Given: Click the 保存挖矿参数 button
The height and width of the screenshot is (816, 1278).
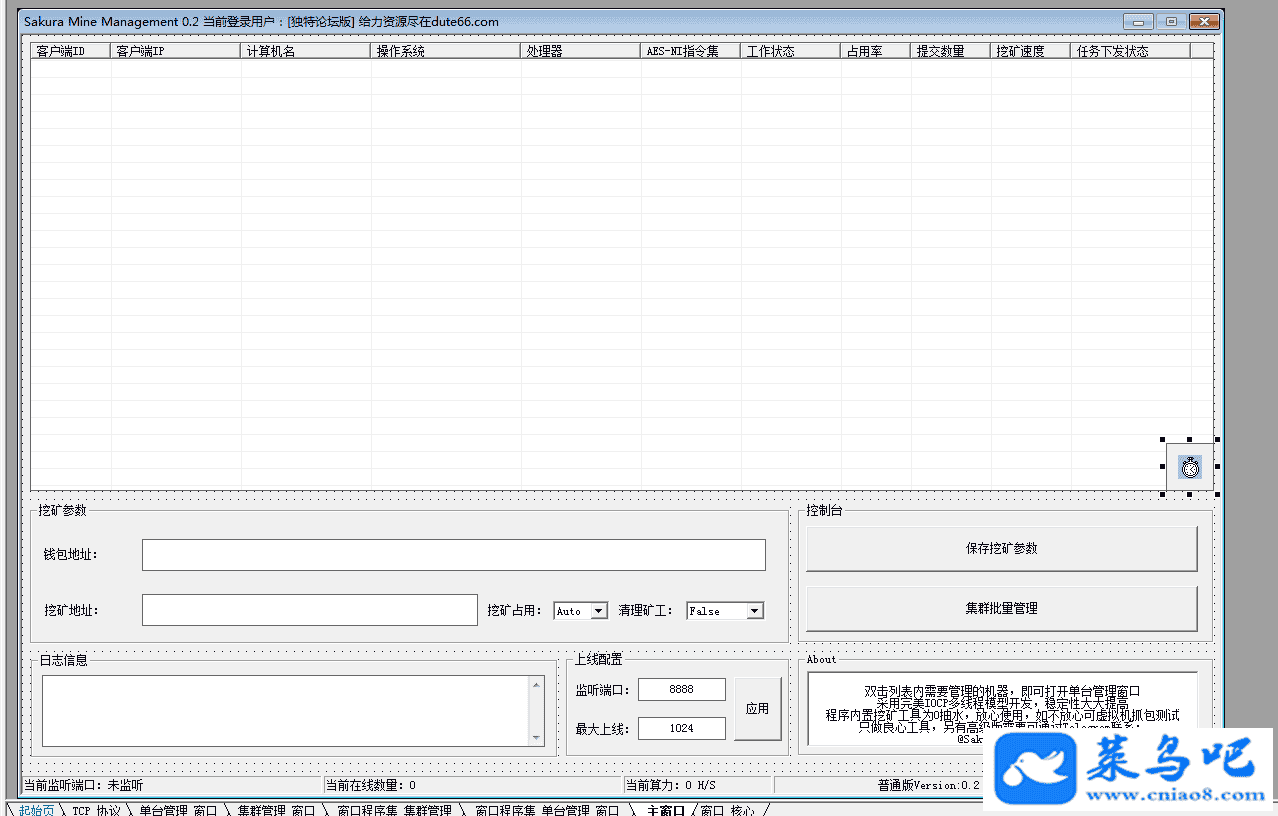Looking at the screenshot, I should coord(1001,549).
